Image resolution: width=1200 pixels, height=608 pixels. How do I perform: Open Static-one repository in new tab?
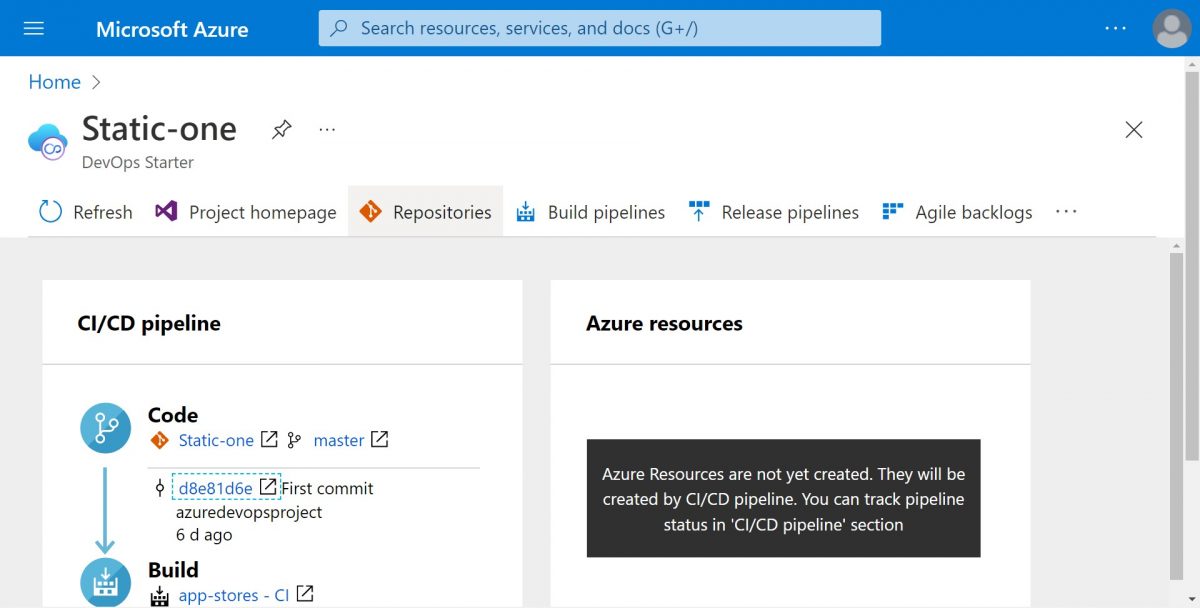tap(268, 440)
